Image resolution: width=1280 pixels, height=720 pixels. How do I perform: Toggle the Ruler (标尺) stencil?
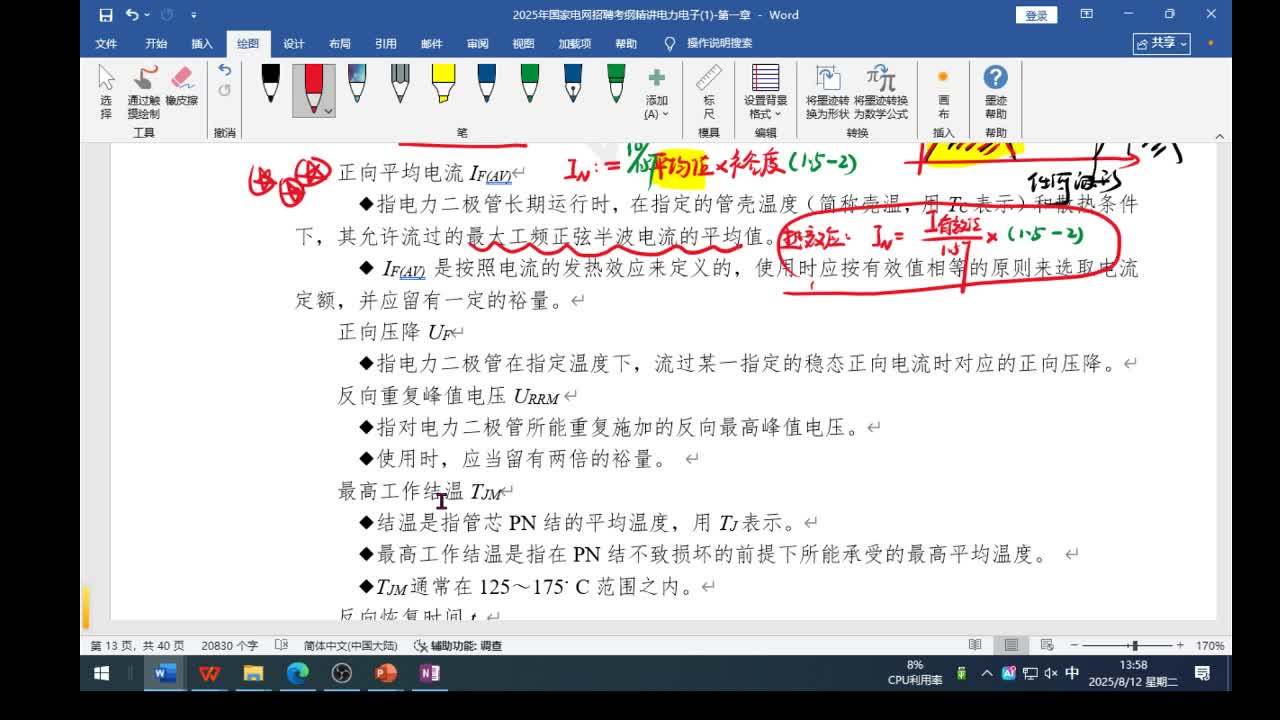[x=709, y=92]
